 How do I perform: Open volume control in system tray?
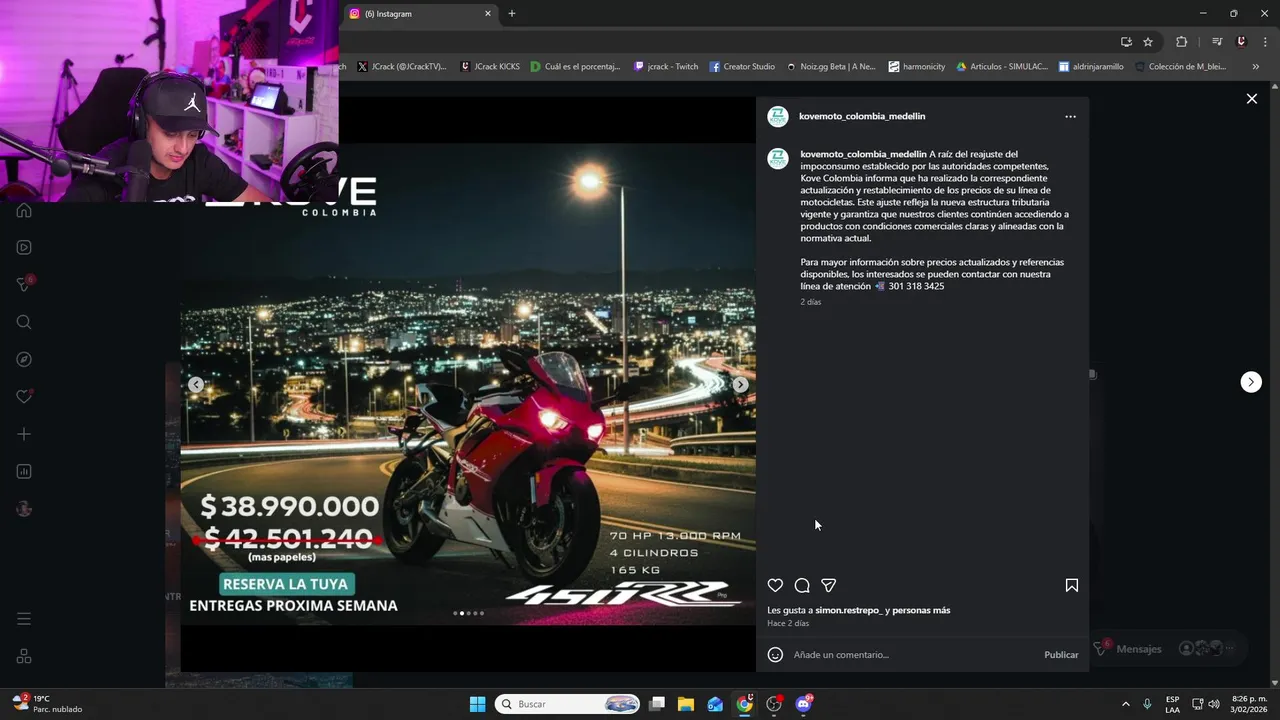[x=1214, y=704]
